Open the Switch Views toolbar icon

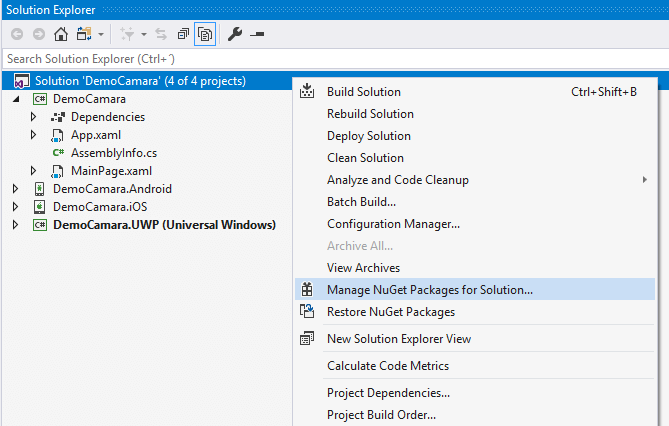tap(84, 34)
